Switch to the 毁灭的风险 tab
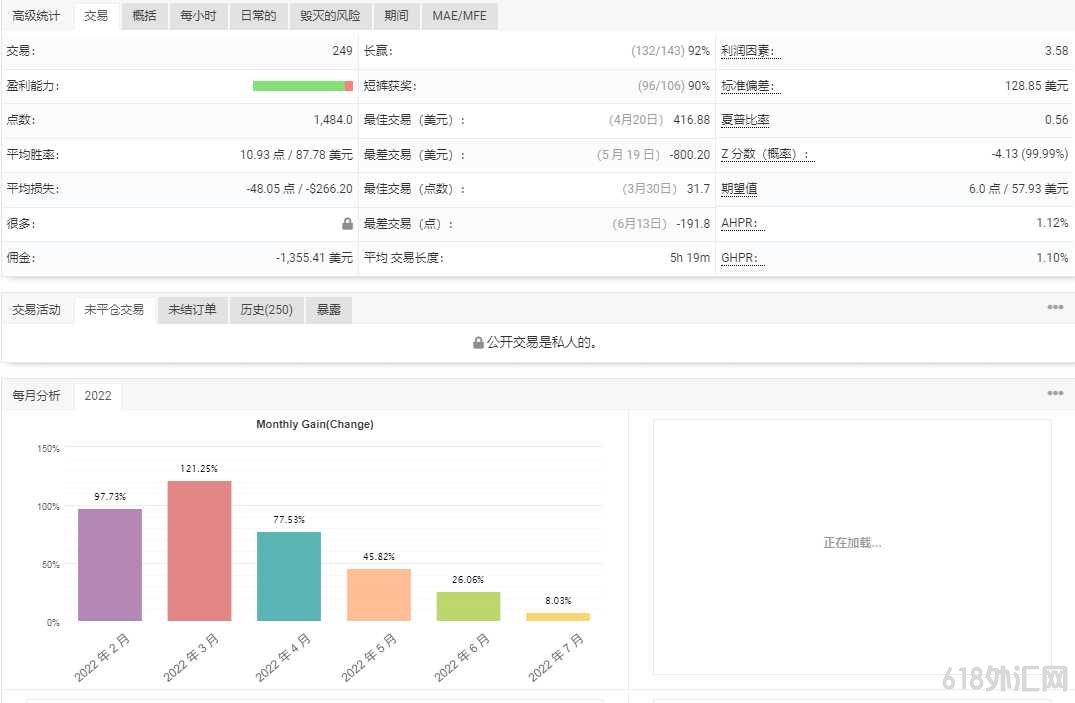1075x703 pixels. pyautogui.click(x=330, y=16)
